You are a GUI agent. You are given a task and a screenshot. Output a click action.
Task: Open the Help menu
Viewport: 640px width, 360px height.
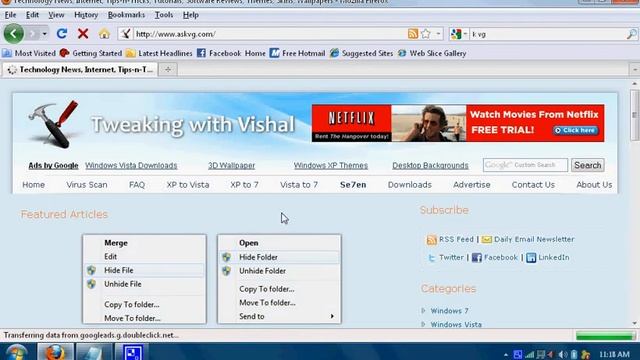pos(191,15)
